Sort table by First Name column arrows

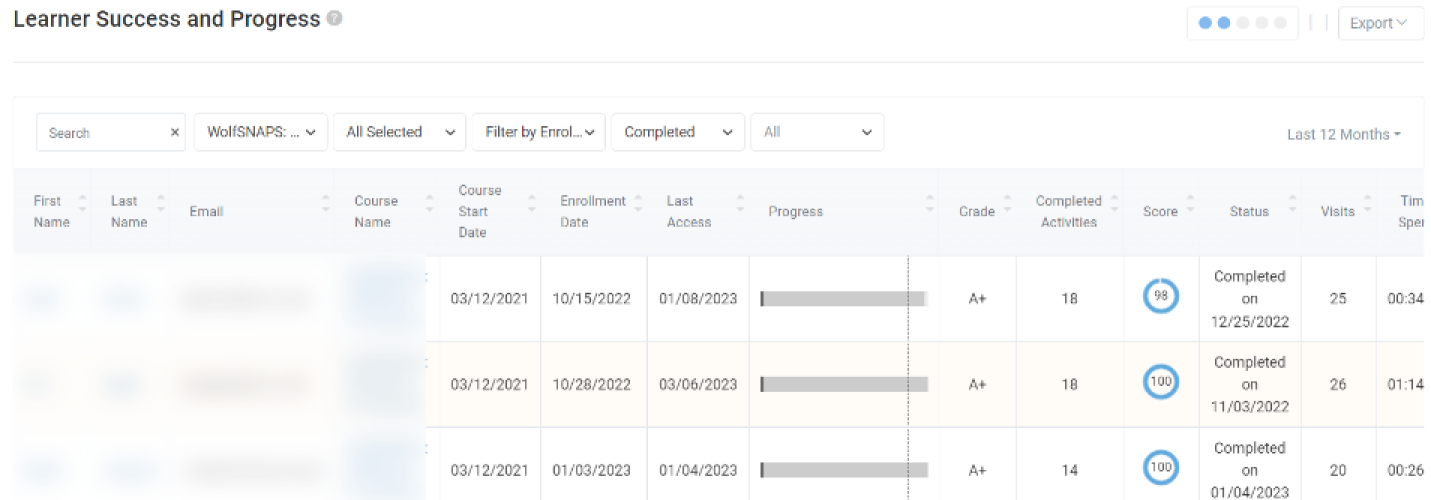click(x=83, y=211)
